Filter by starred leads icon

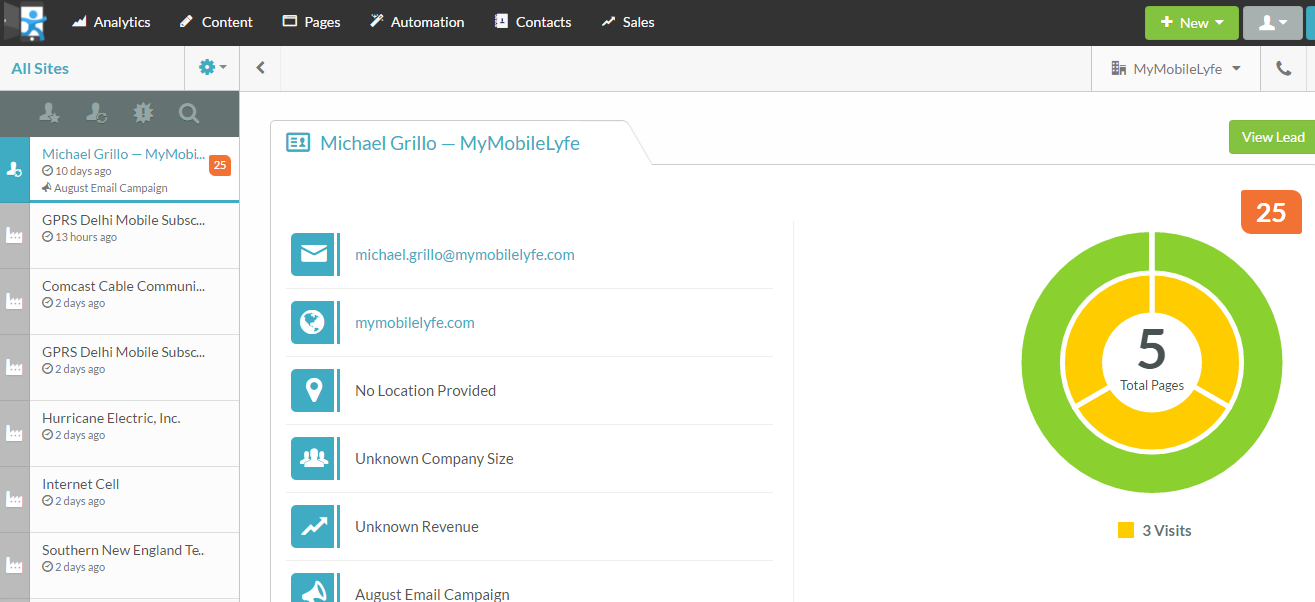(50, 113)
